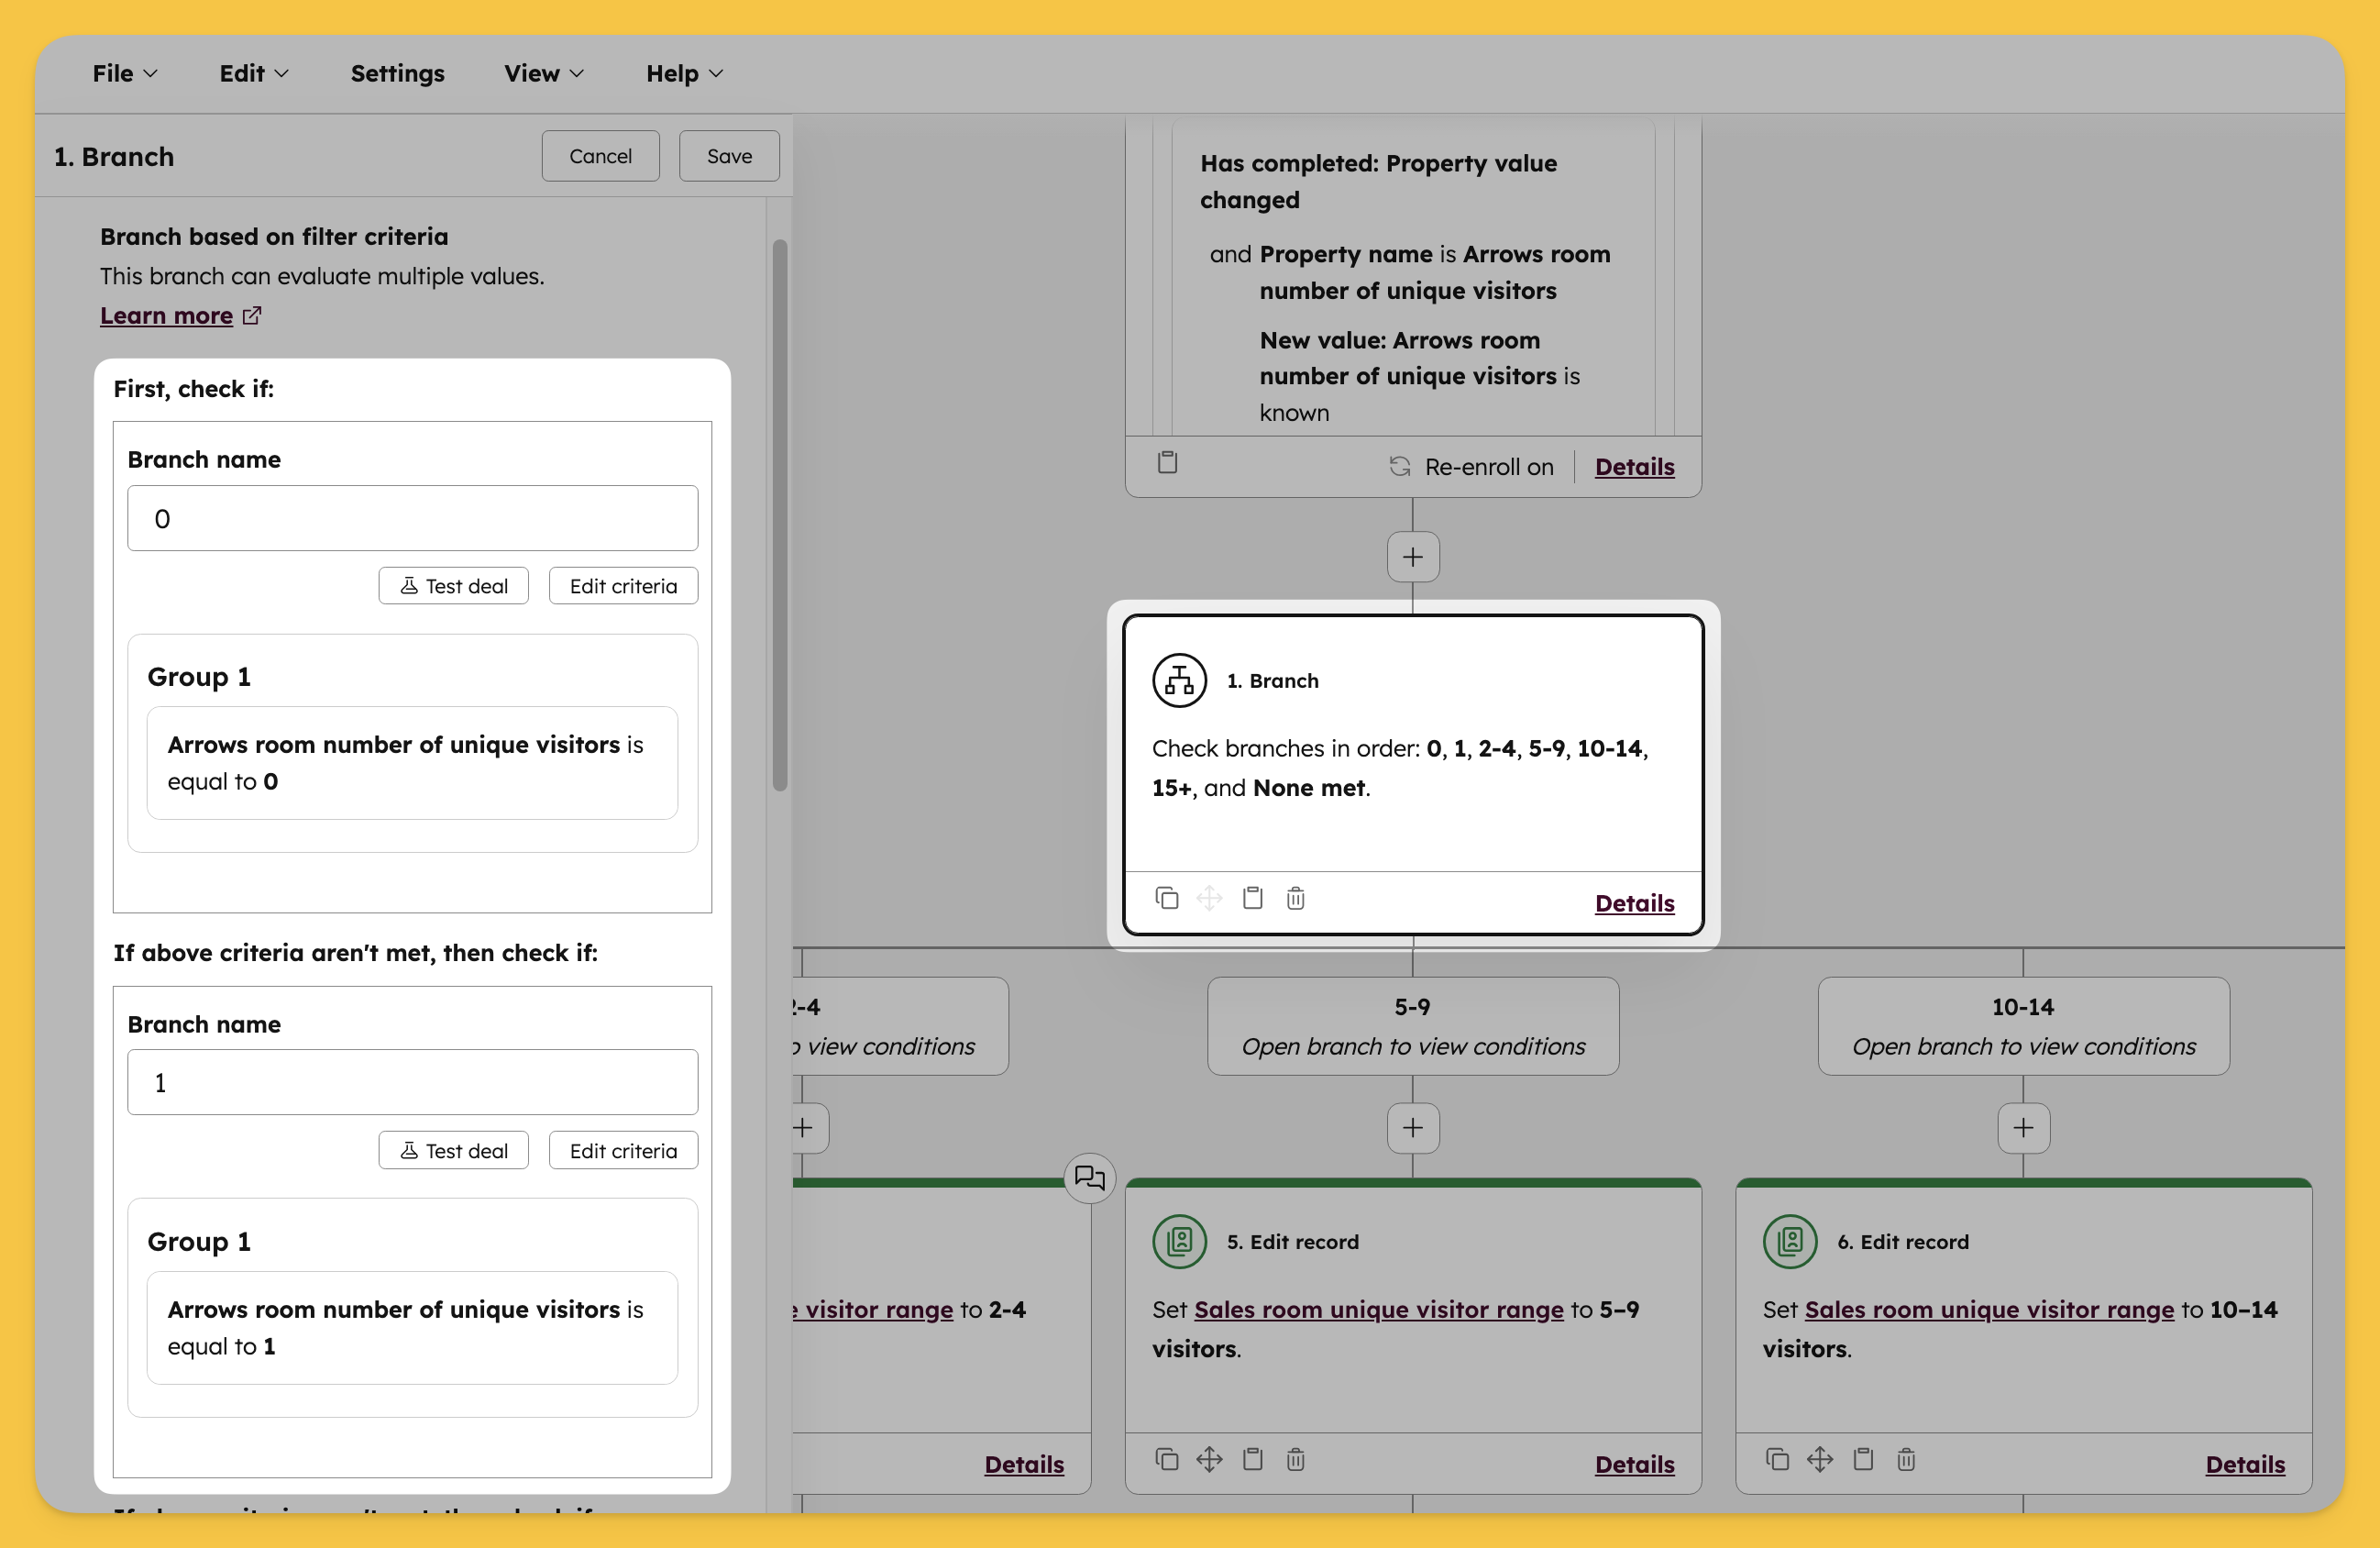2380x1548 pixels.
Task: Click trash icon on 6. Edit record
Action: tap(1906, 1459)
